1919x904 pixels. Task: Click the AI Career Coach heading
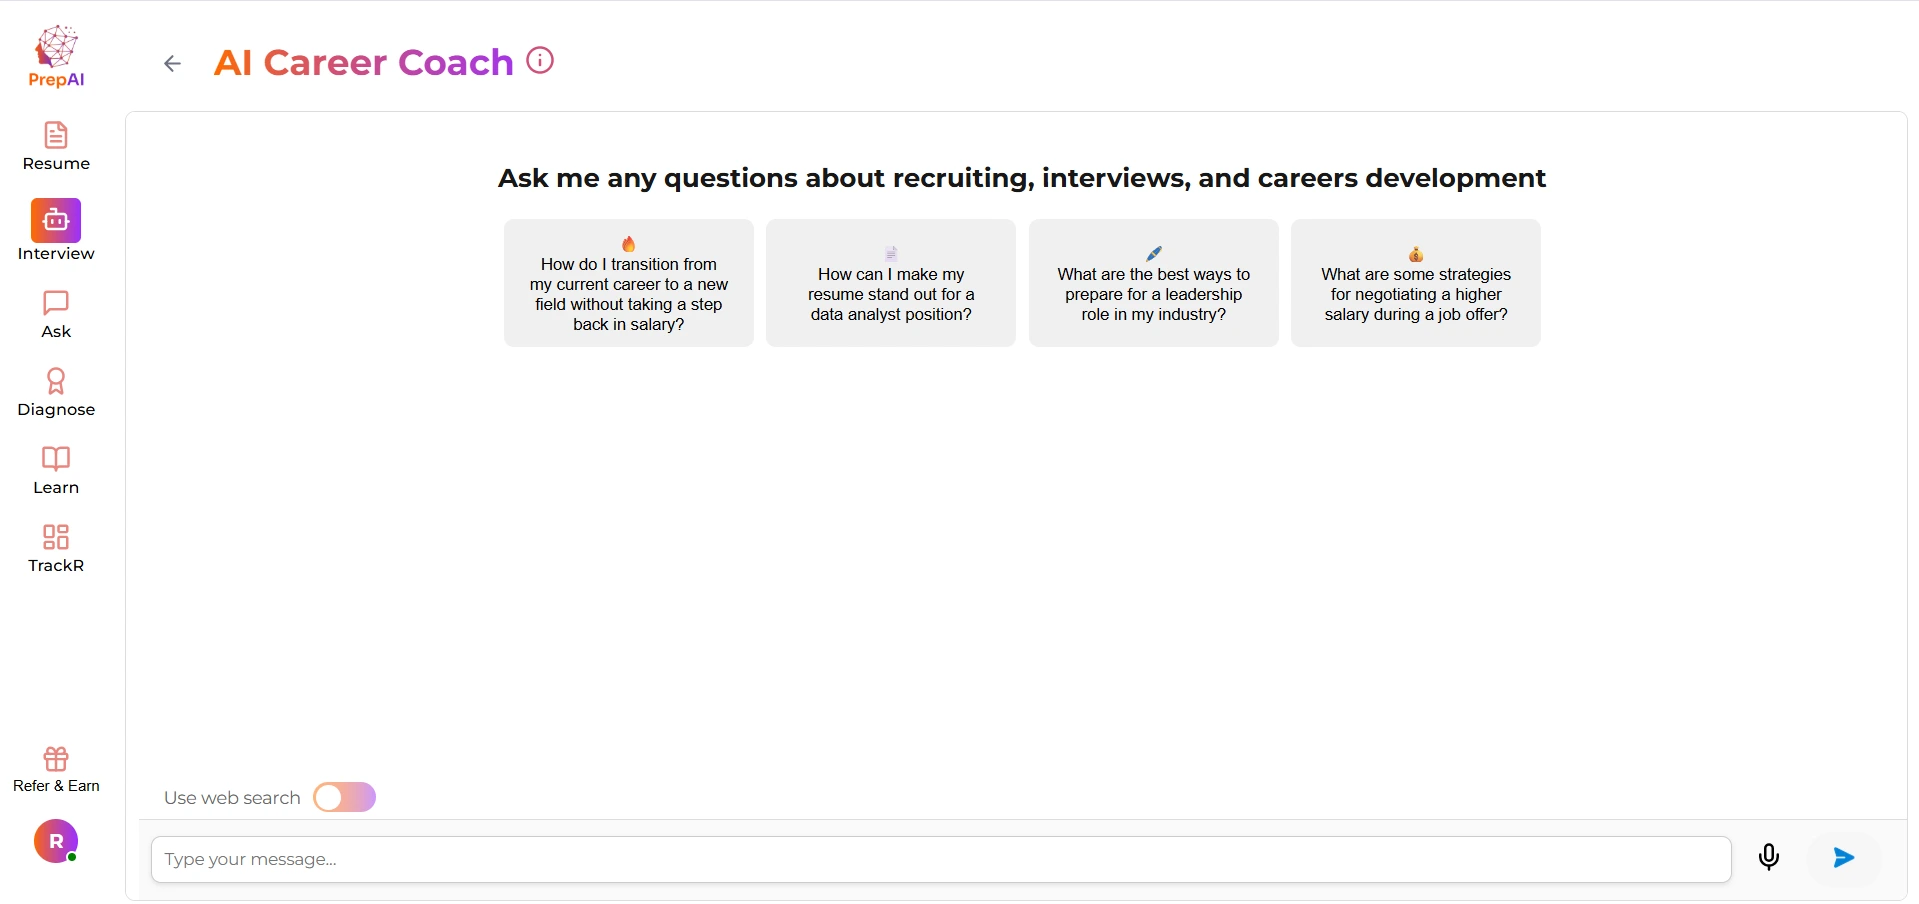[x=362, y=62]
